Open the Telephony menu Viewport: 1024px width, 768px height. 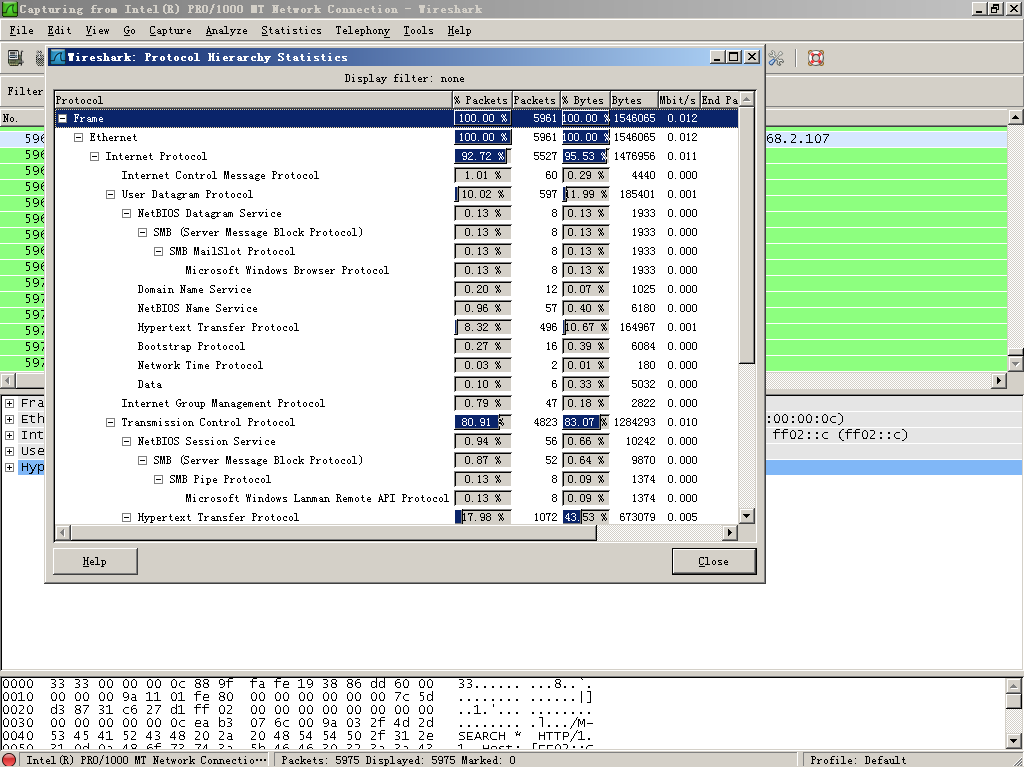click(x=362, y=31)
